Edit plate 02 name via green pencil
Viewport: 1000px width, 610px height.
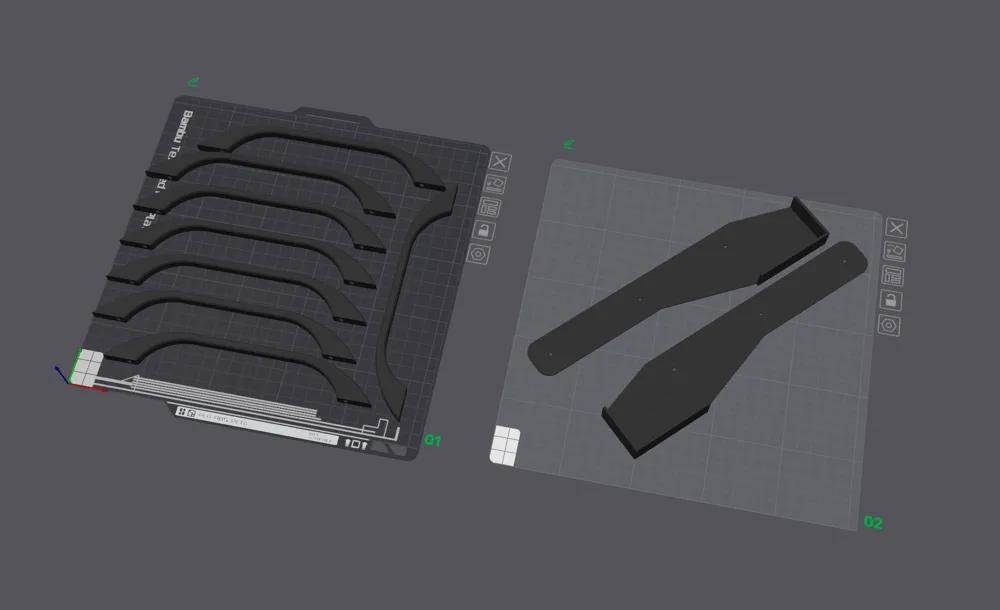(569, 145)
